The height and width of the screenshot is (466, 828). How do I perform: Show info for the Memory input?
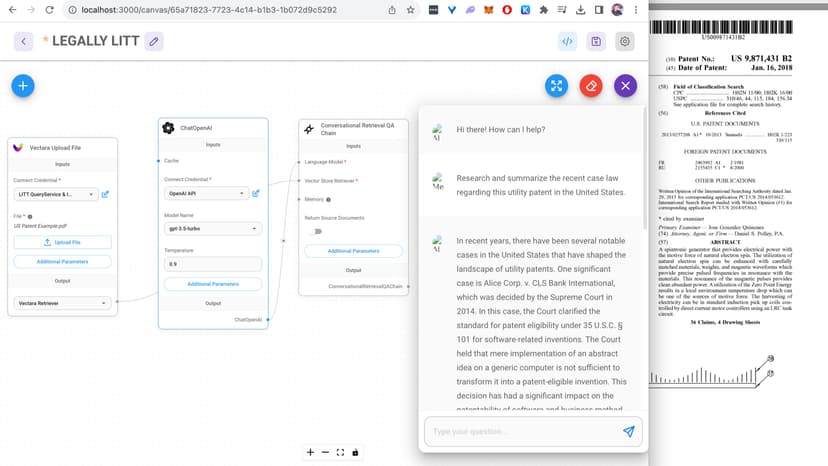pos(328,200)
